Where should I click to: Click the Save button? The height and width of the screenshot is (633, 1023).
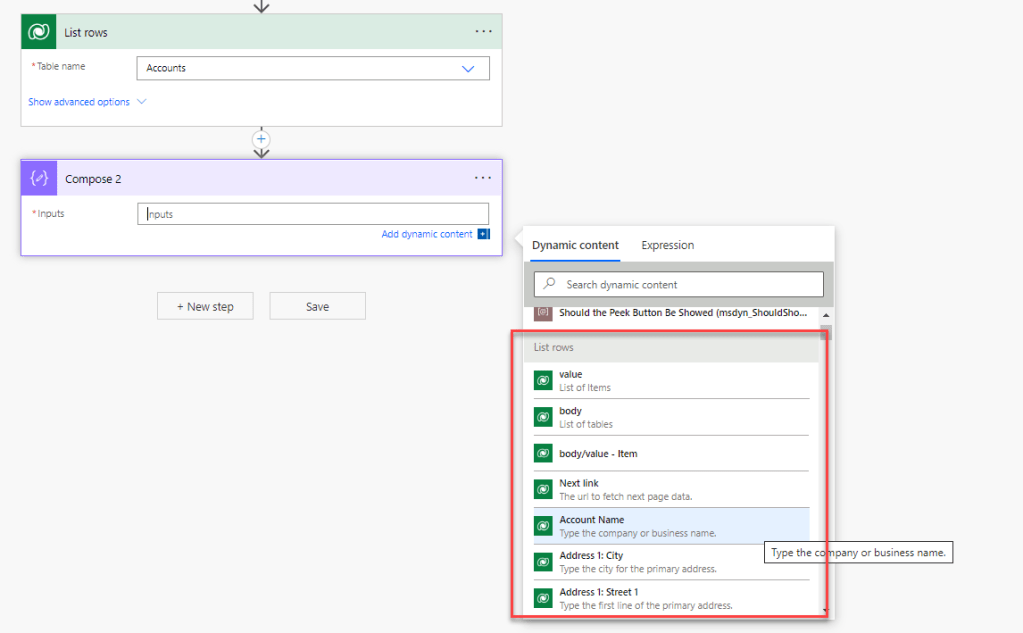point(317,306)
